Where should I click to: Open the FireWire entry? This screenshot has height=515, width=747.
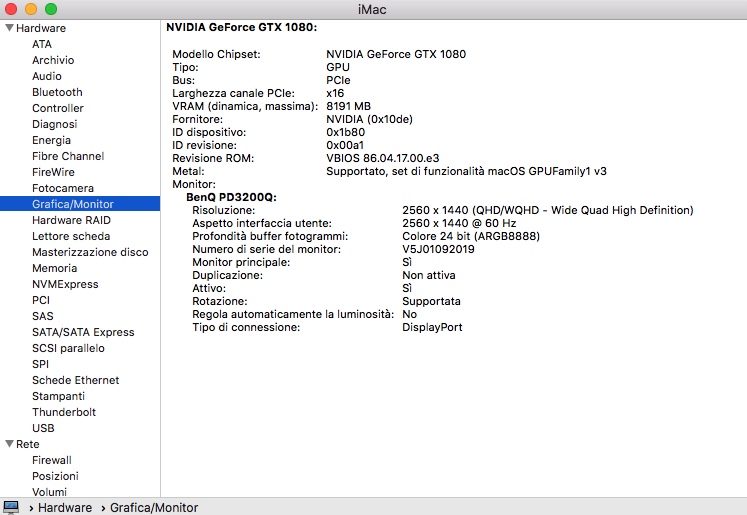[53, 172]
